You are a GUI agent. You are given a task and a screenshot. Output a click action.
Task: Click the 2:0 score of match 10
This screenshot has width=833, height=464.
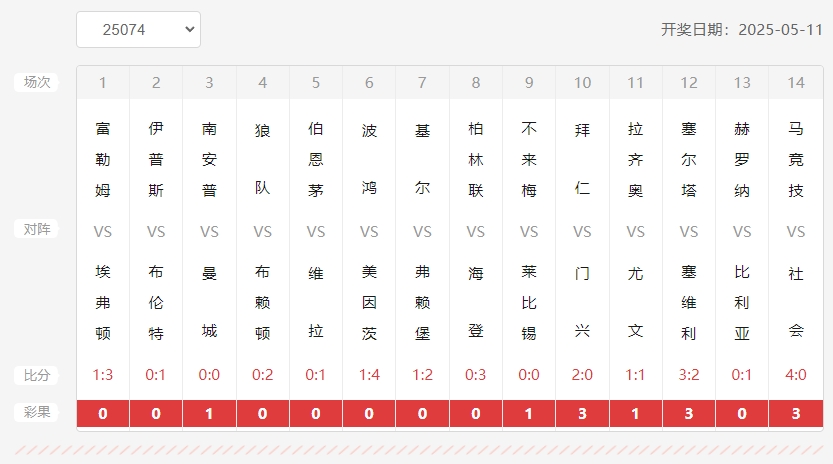582,375
